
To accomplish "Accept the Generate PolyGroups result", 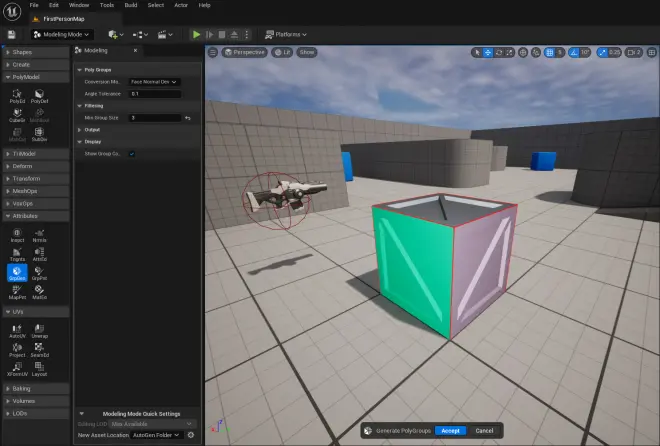I will [x=450, y=431].
